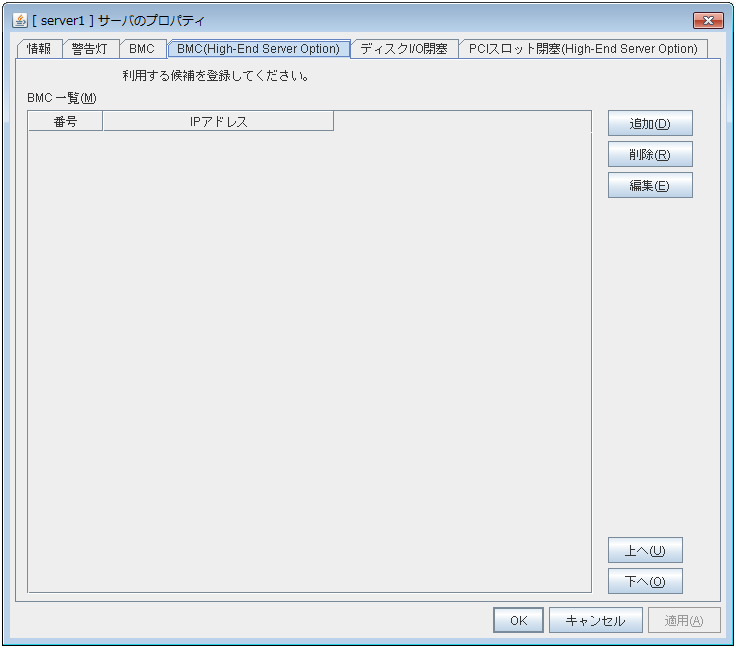Select the BMC(High-End Server Option) tab

[258, 48]
